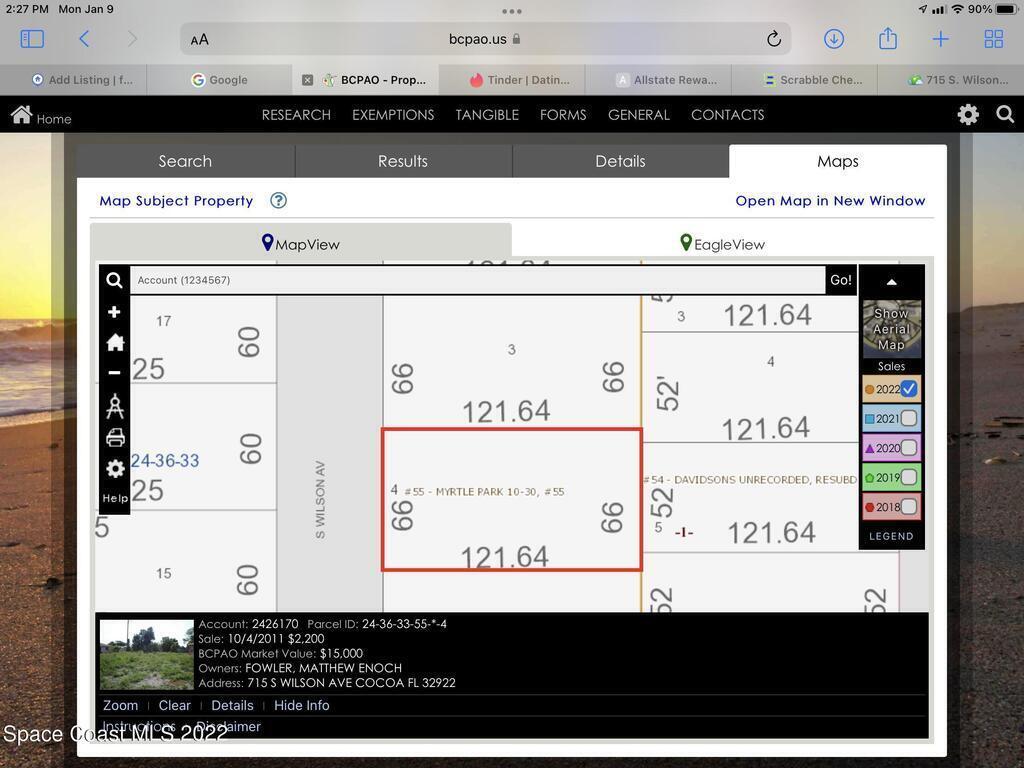The height and width of the screenshot is (768, 1024).
Task: Click the print map icon
Action: pyautogui.click(x=114, y=438)
